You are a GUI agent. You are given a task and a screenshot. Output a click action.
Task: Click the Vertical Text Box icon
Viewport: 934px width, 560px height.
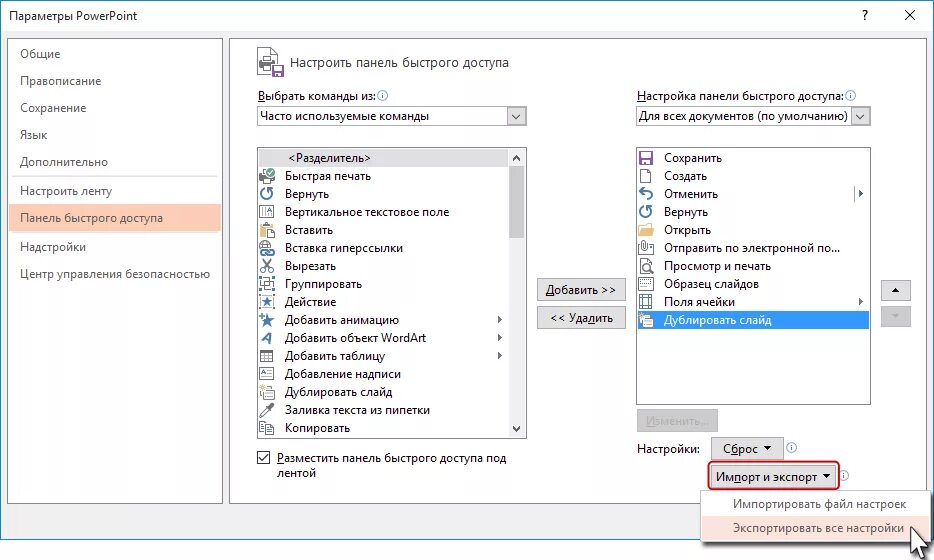(x=266, y=211)
